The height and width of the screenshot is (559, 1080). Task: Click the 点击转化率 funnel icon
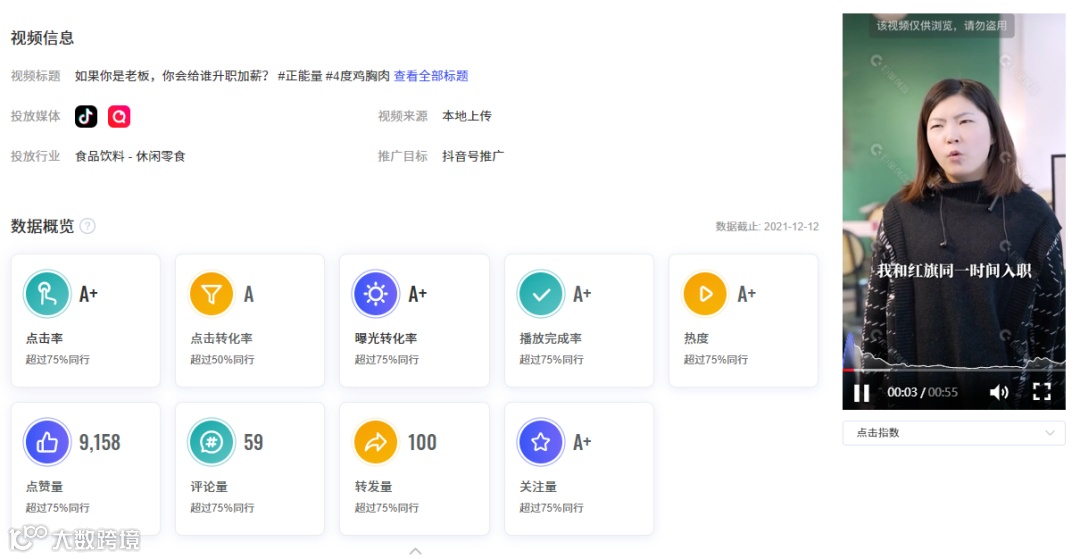[211, 294]
